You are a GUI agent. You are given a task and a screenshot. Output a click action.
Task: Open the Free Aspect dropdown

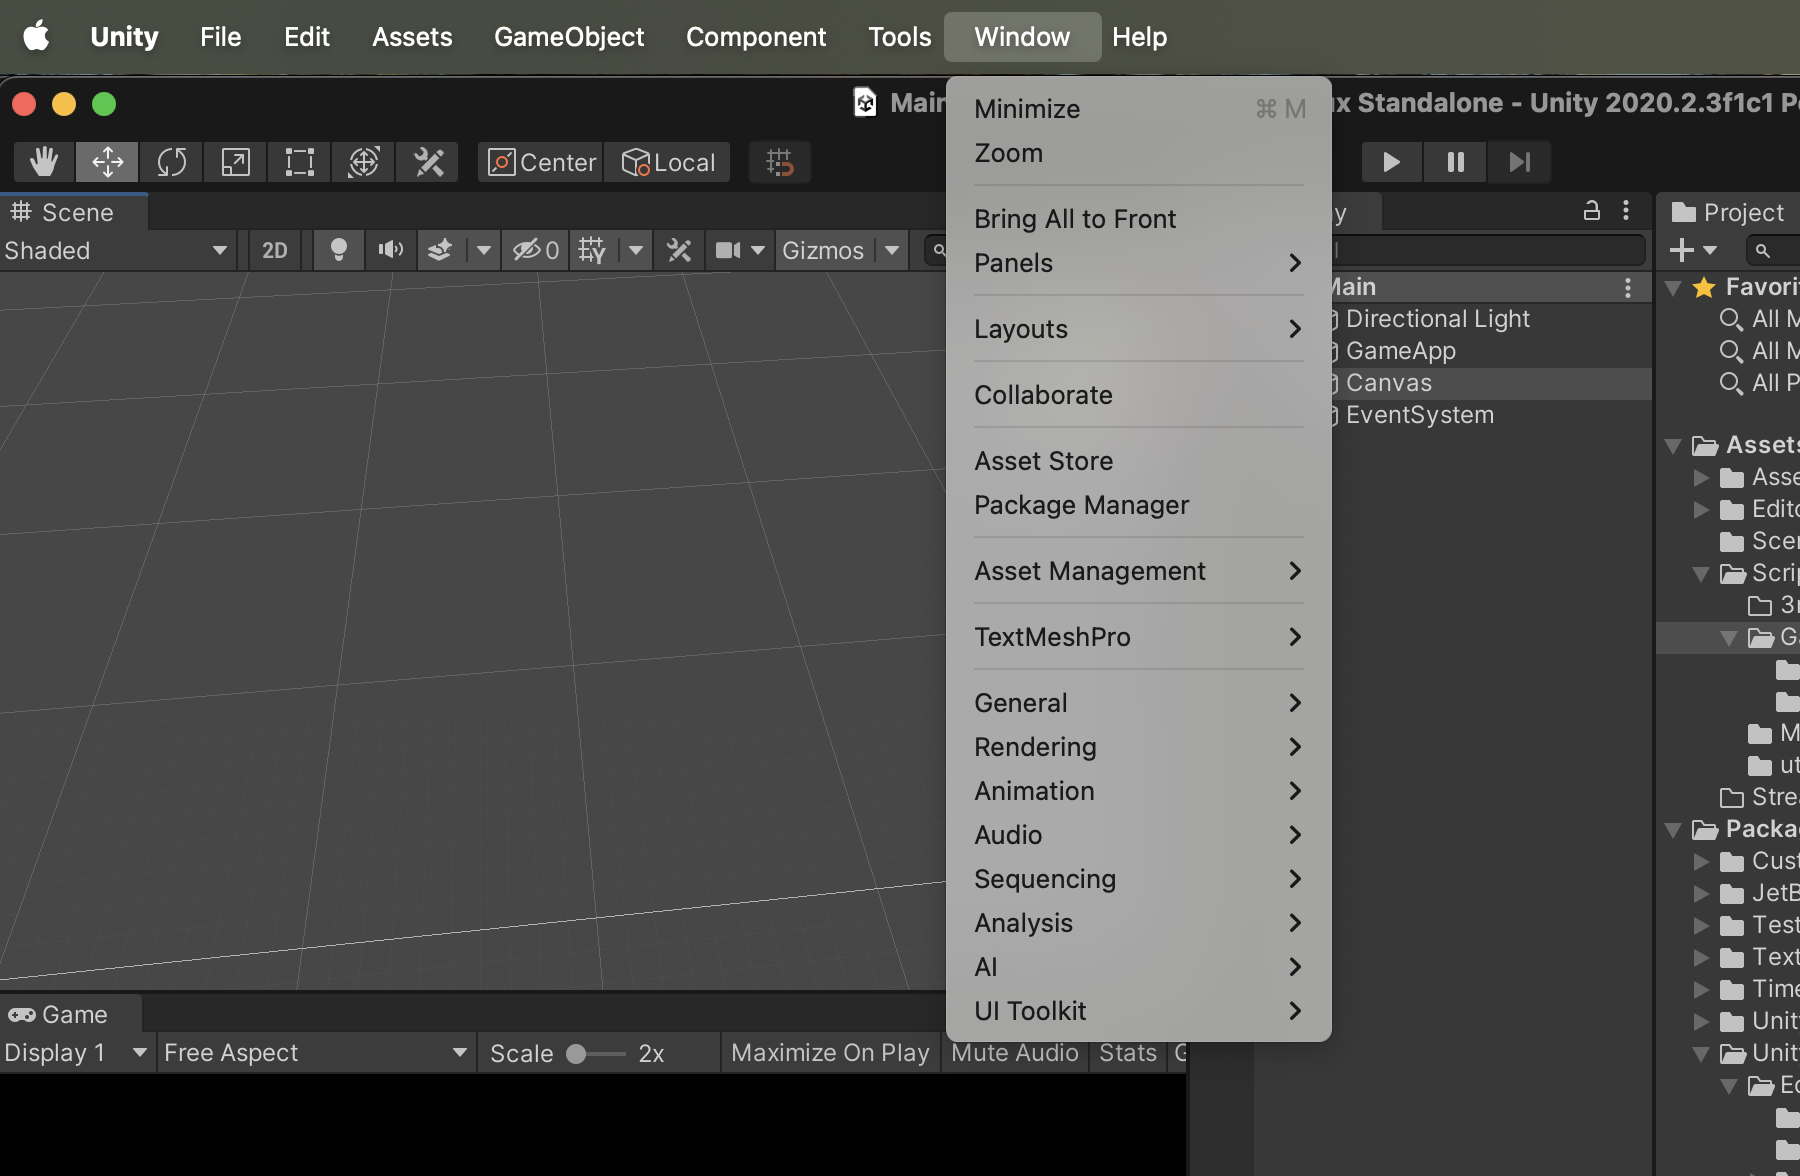point(316,1053)
